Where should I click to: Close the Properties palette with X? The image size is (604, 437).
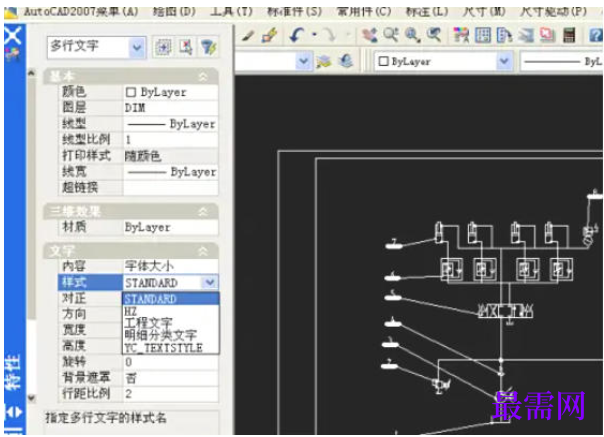[13, 35]
